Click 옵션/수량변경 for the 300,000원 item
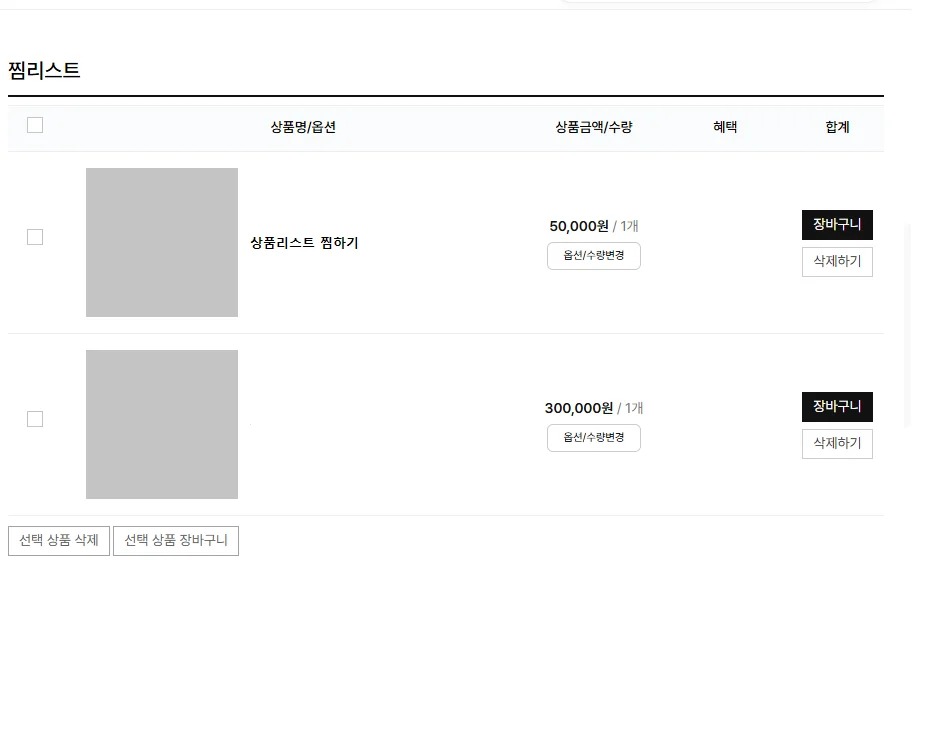 pyautogui.click(x=594, y=438)
